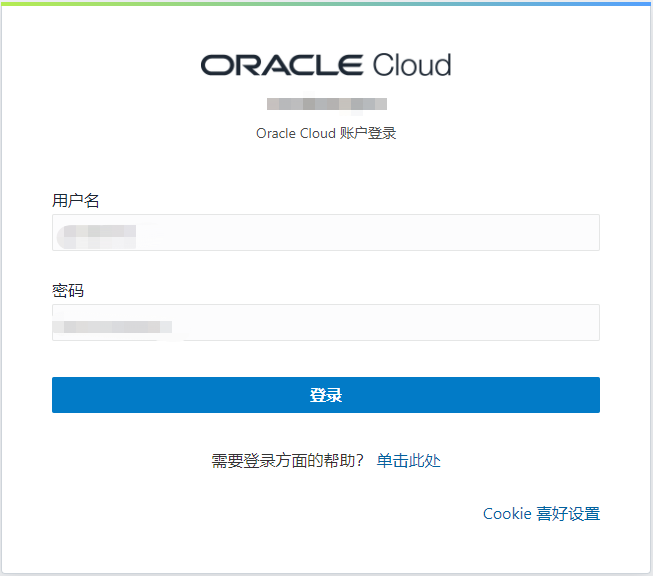Click the blue 登录 button
Viewport: 653px width, 576px height.
click(x=326, y=395)
